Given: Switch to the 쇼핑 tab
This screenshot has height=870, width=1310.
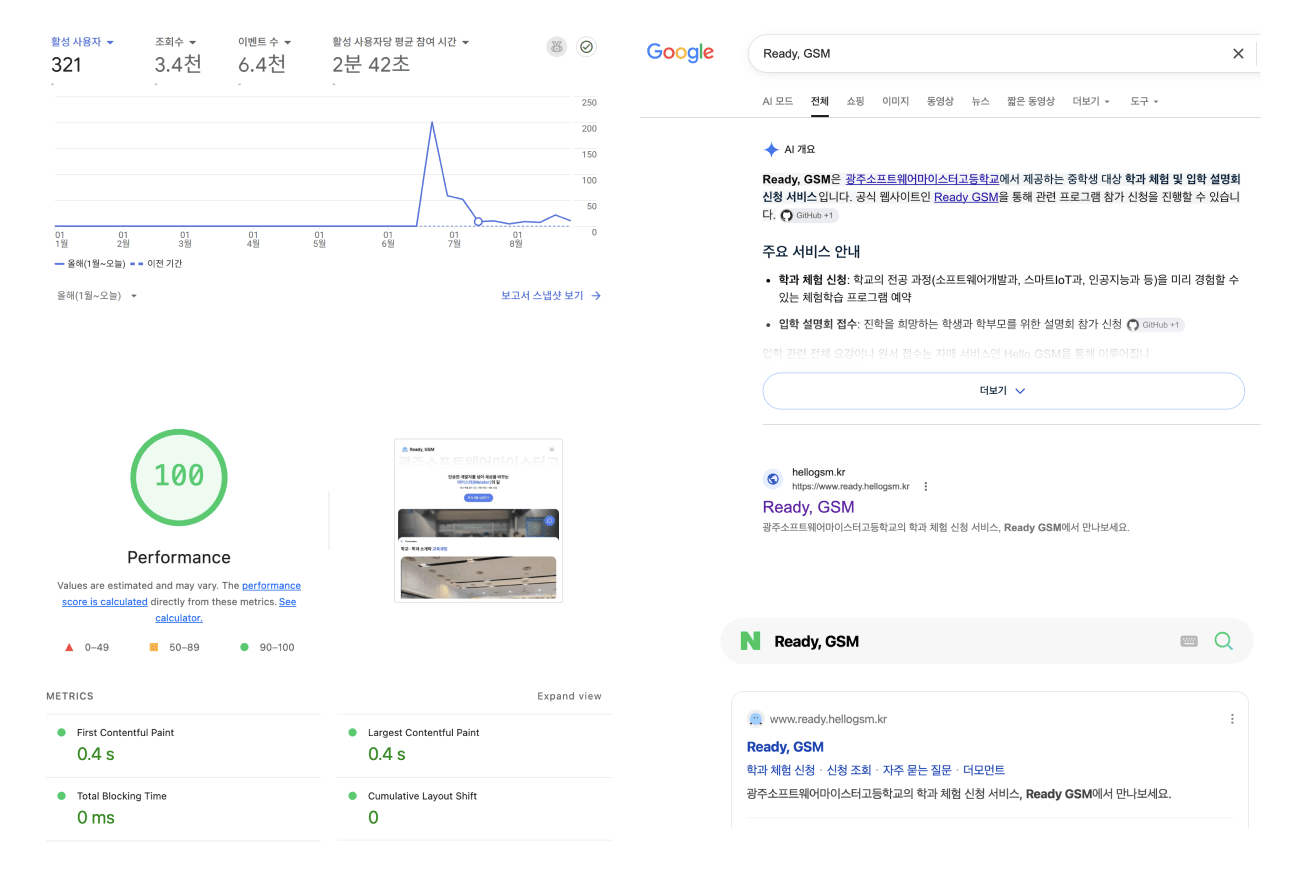Looking at the screenshot, I should click(x=855, y=101).
